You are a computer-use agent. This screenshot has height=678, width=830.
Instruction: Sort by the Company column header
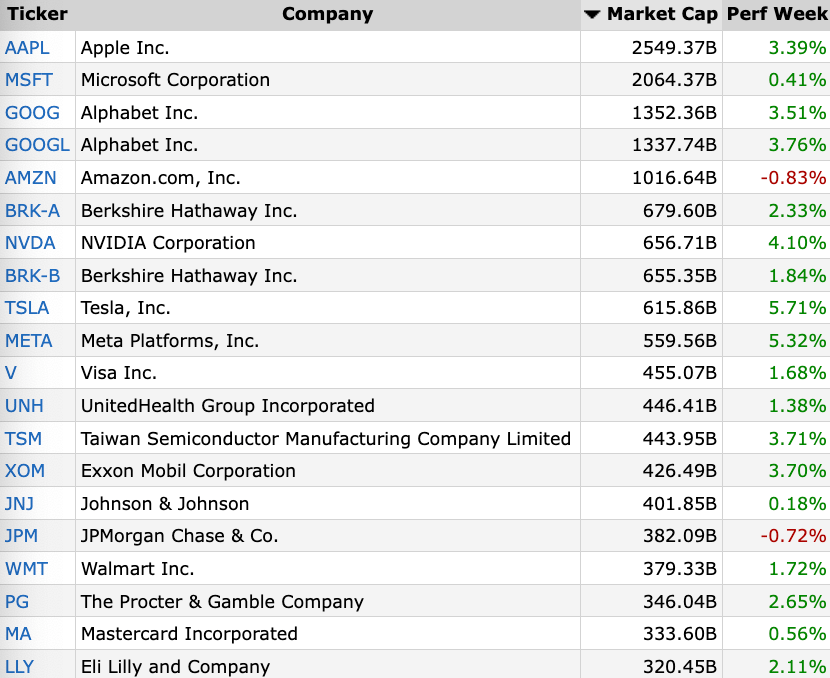click(328, 14)
